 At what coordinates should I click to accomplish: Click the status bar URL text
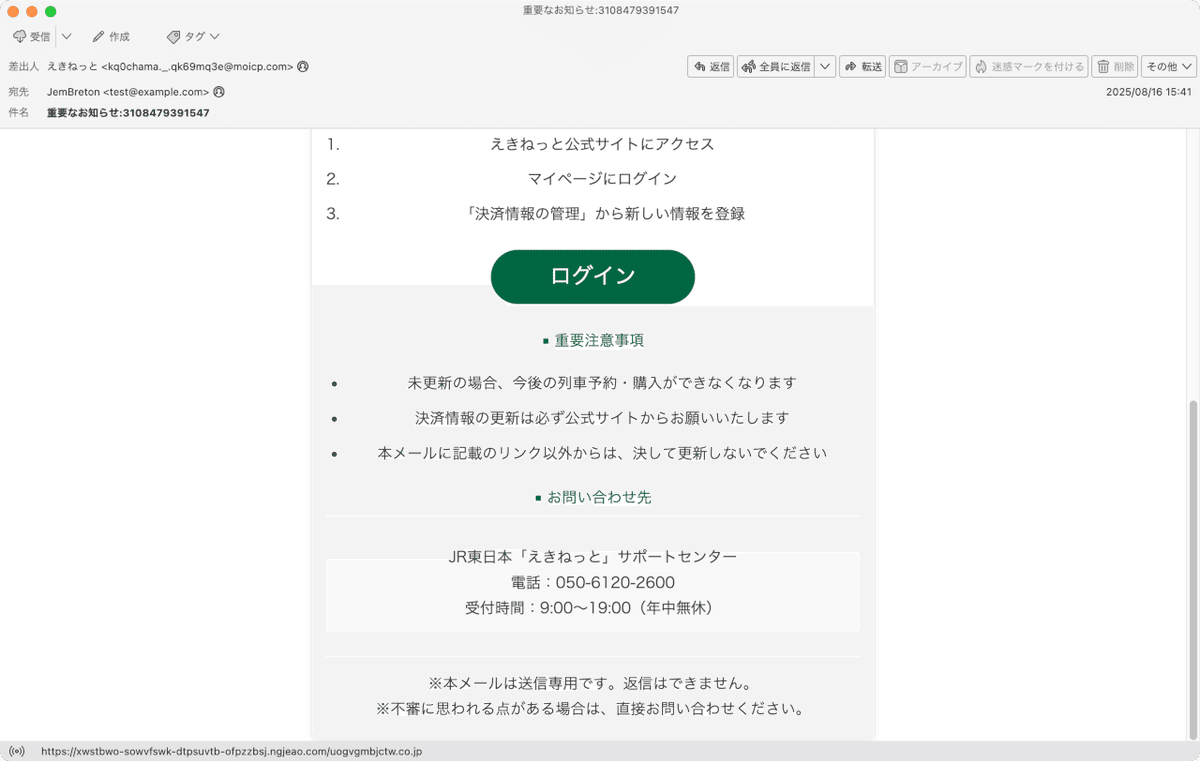[x=231, y=751]
